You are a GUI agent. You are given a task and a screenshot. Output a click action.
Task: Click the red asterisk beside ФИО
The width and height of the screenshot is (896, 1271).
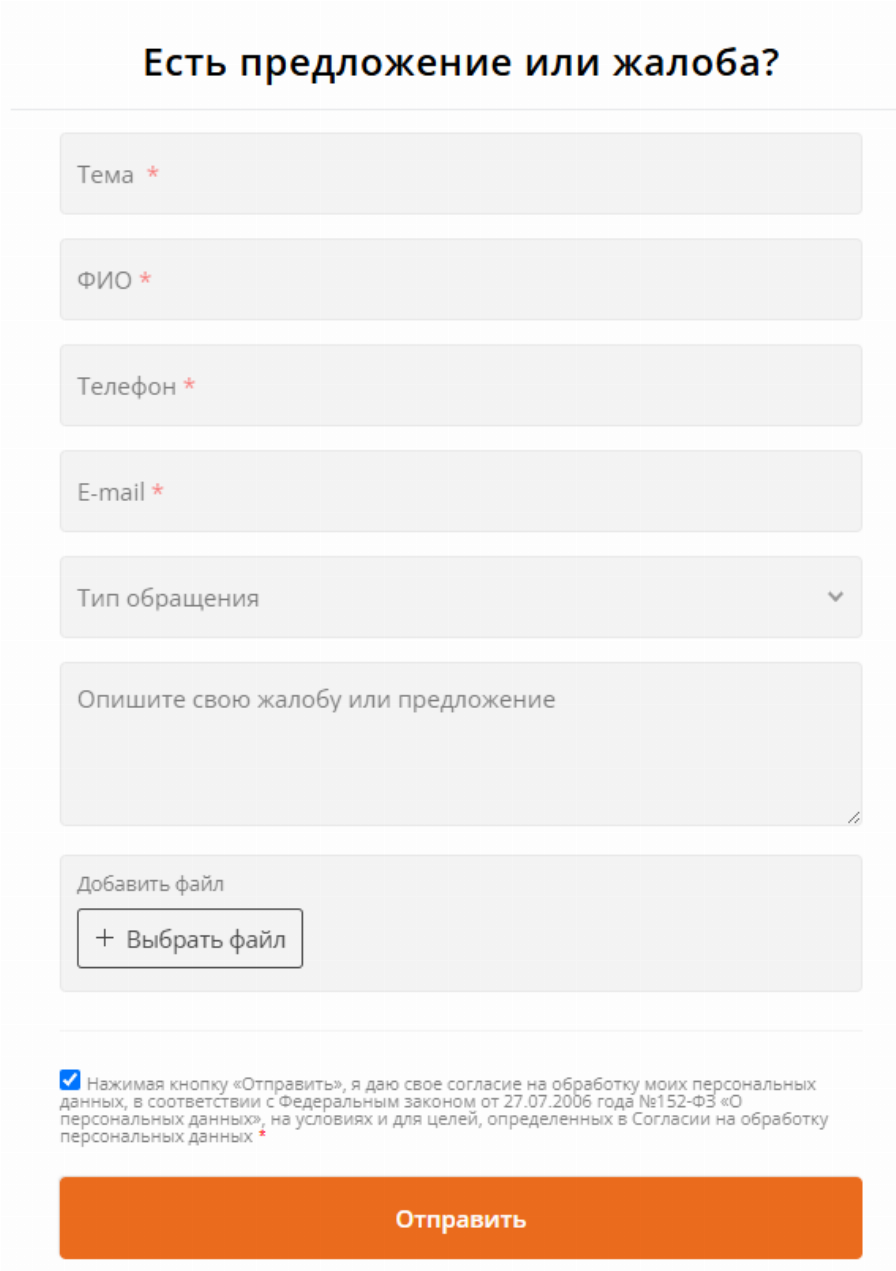(x=146, y=279)
